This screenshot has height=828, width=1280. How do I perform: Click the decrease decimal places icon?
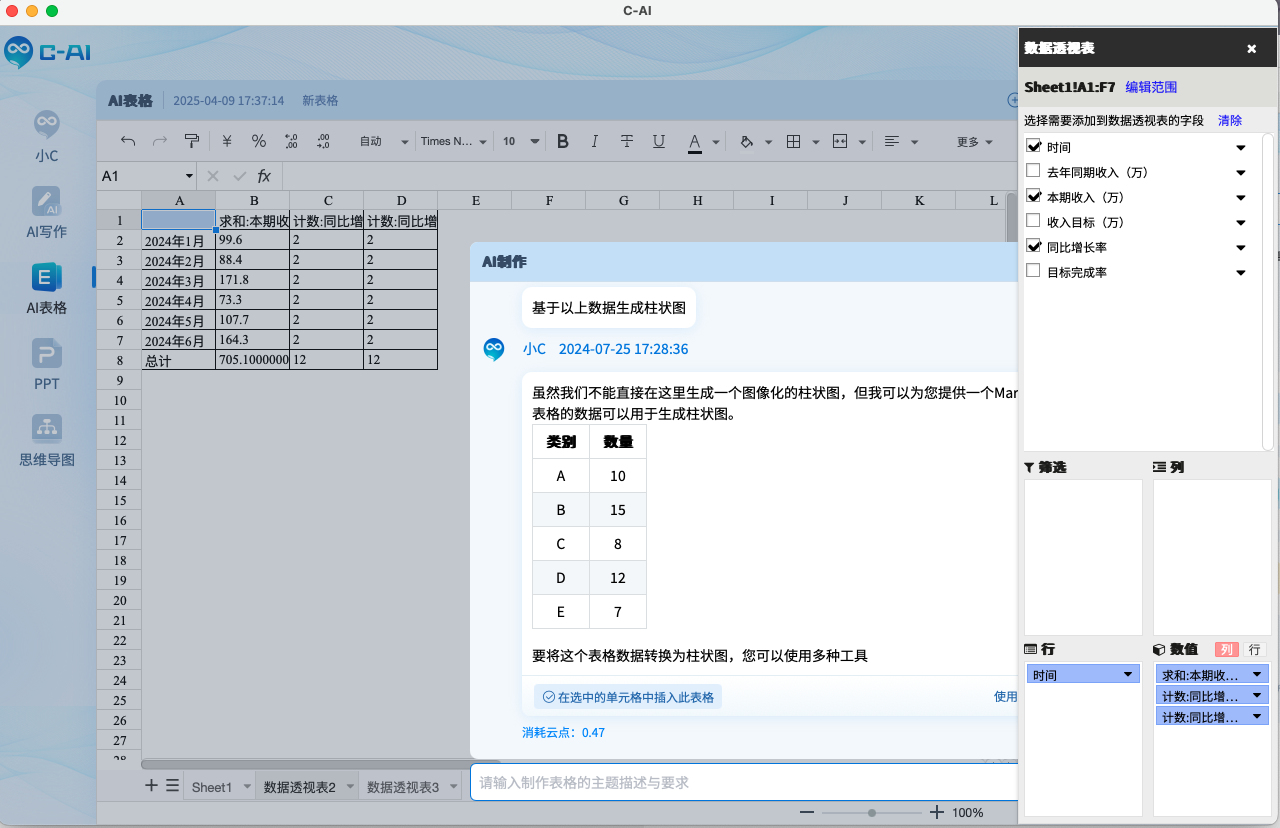point(291,141)
